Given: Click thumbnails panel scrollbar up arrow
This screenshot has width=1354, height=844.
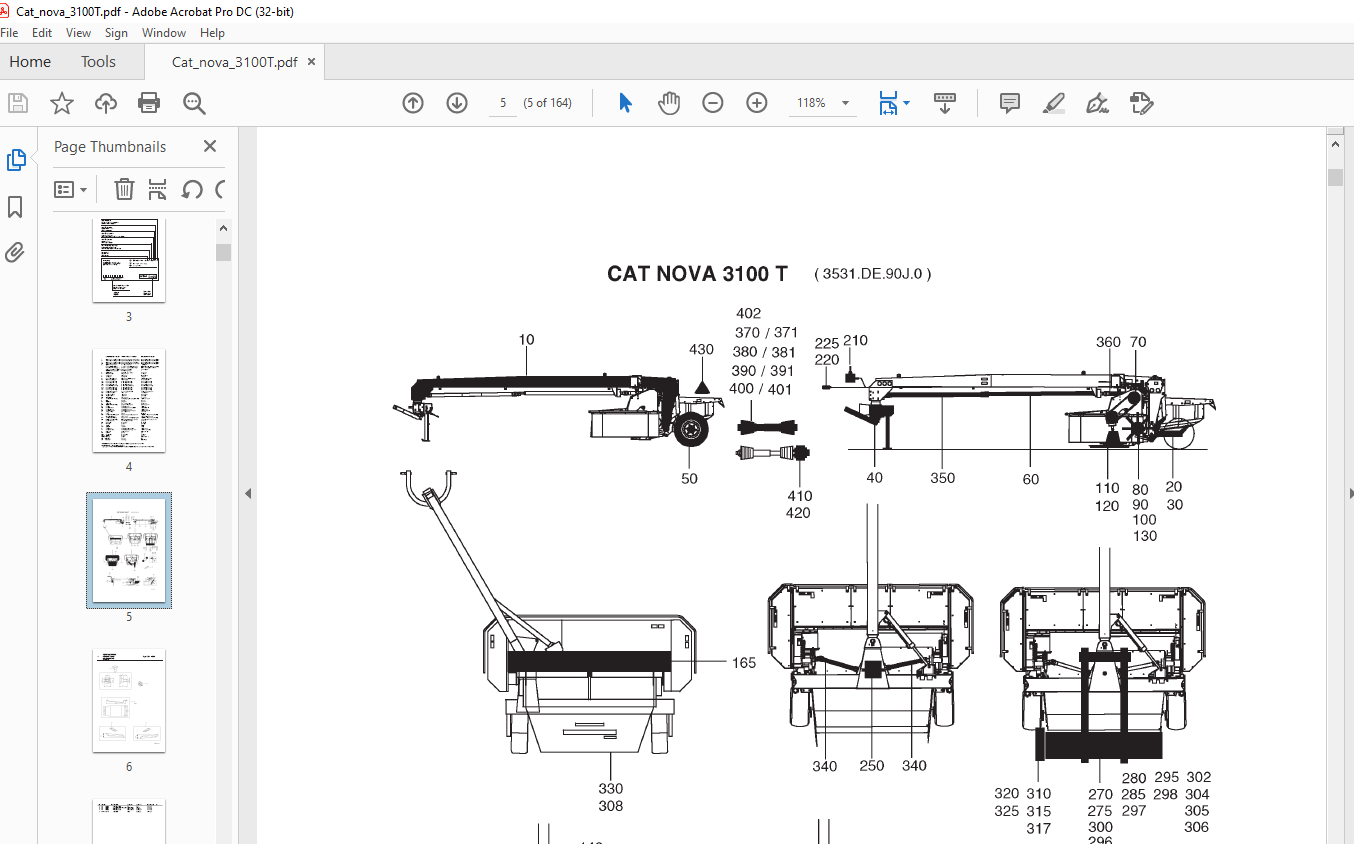Looking at the screenshot, I should [224, 228].
